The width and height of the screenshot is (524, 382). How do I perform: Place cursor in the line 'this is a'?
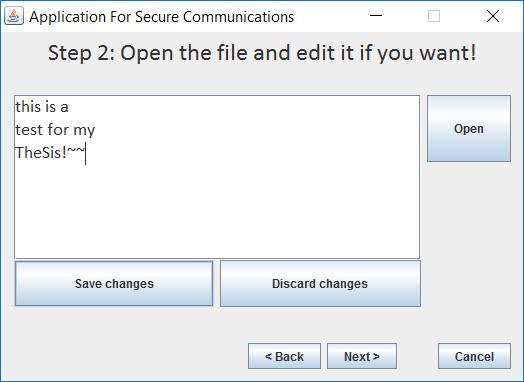(x=42, y=107)
